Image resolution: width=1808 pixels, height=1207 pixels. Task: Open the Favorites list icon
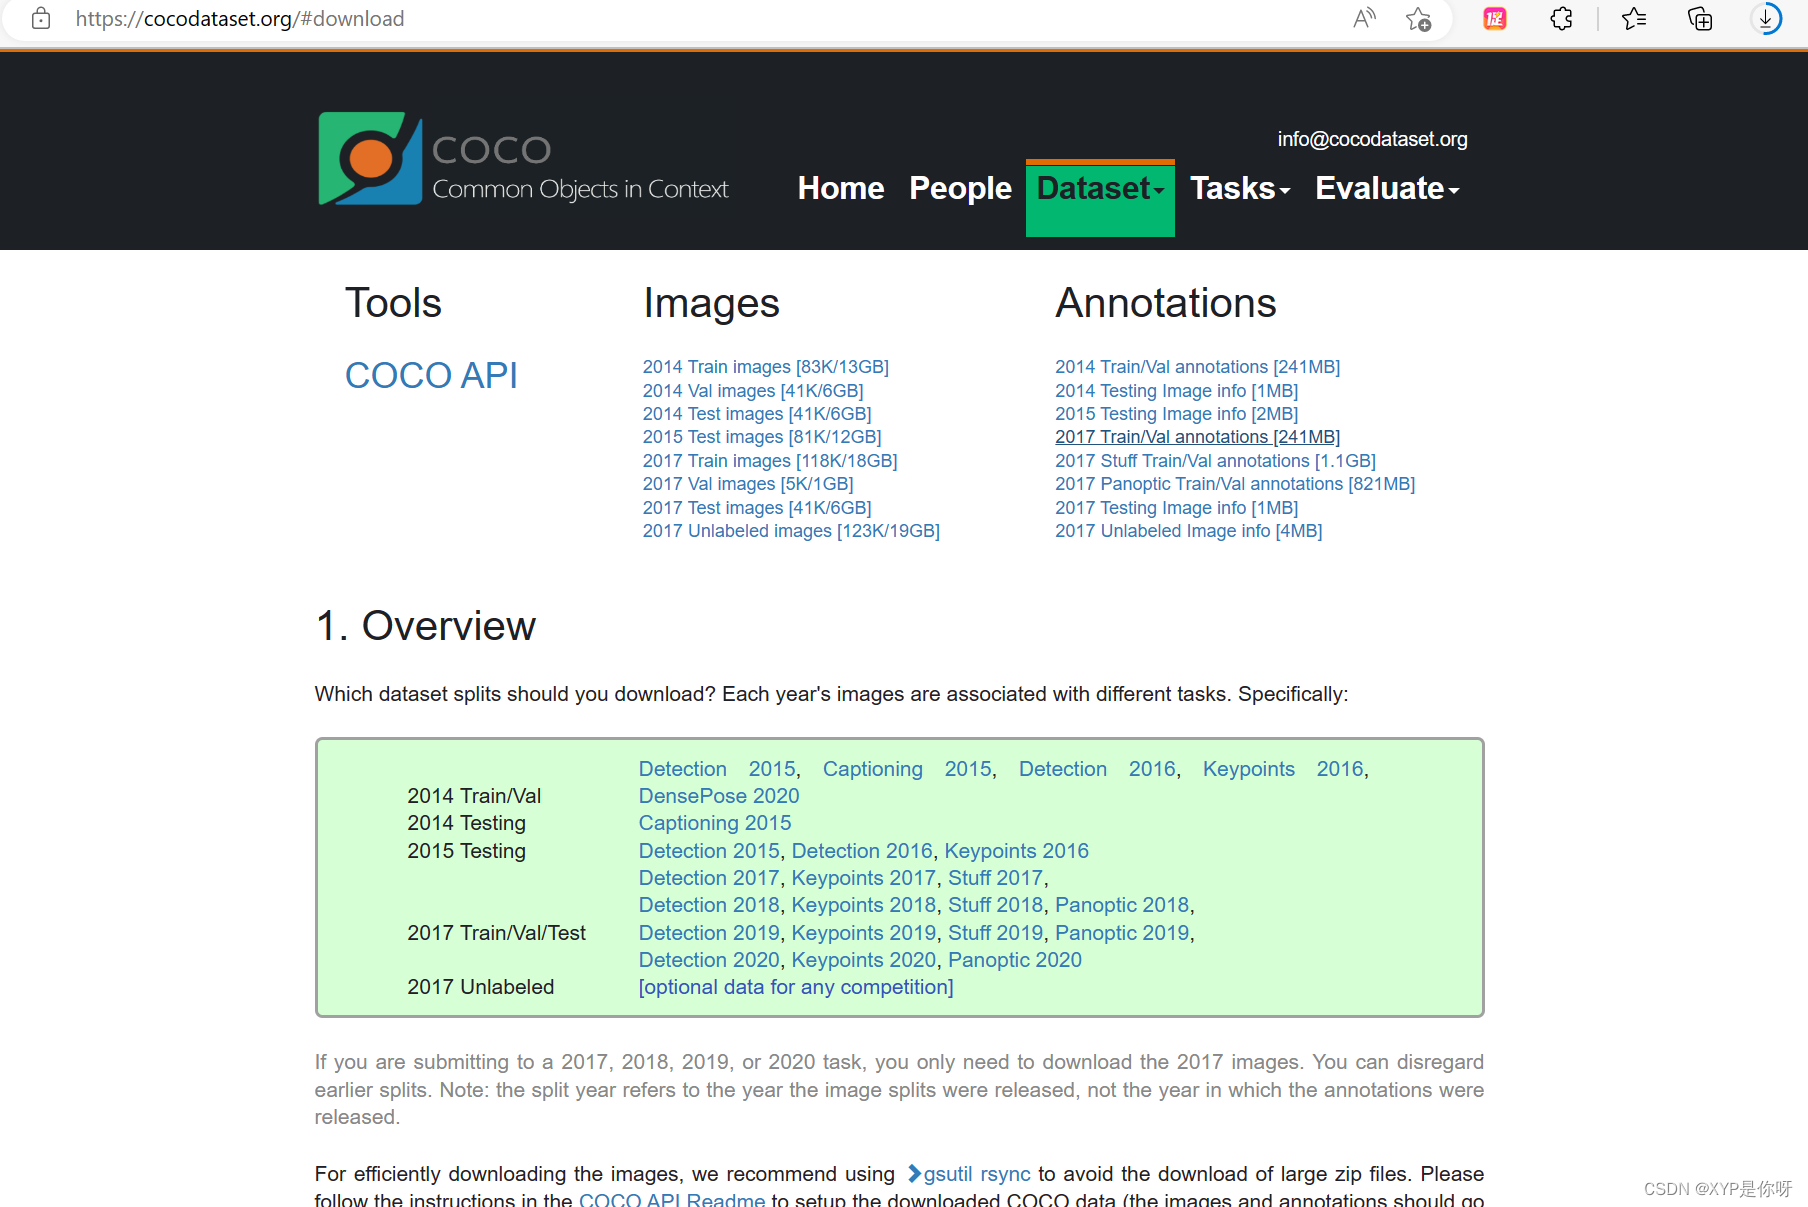click(1633, 18)
